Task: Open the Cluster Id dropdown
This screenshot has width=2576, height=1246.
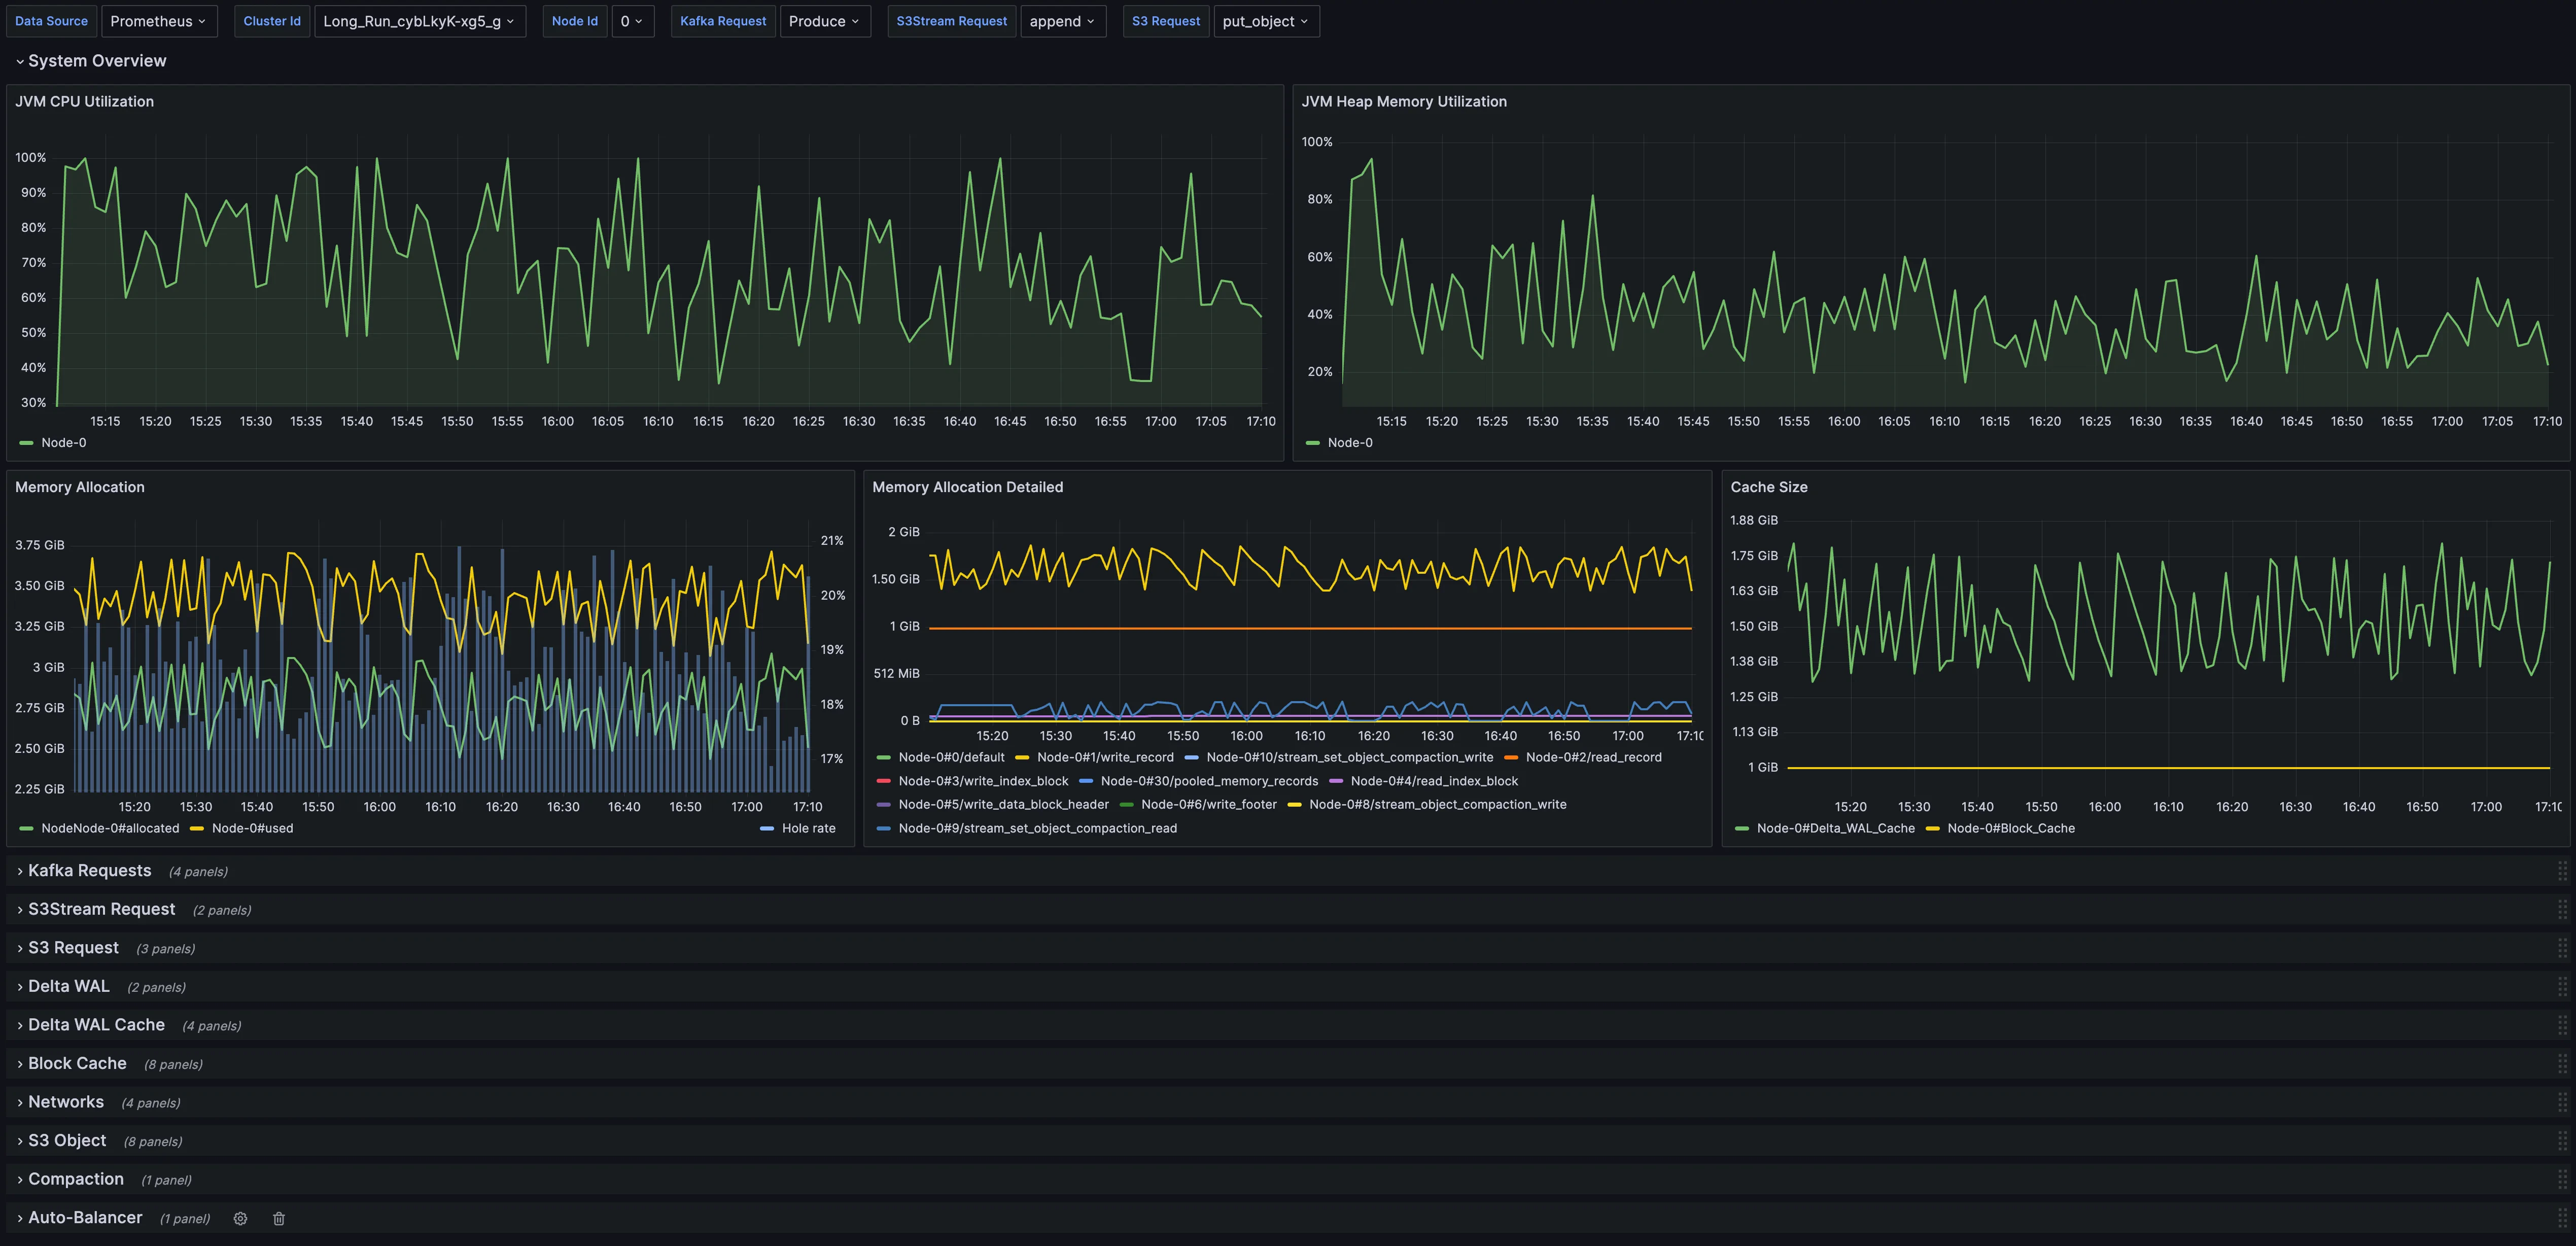Action: tap(419, 21)
